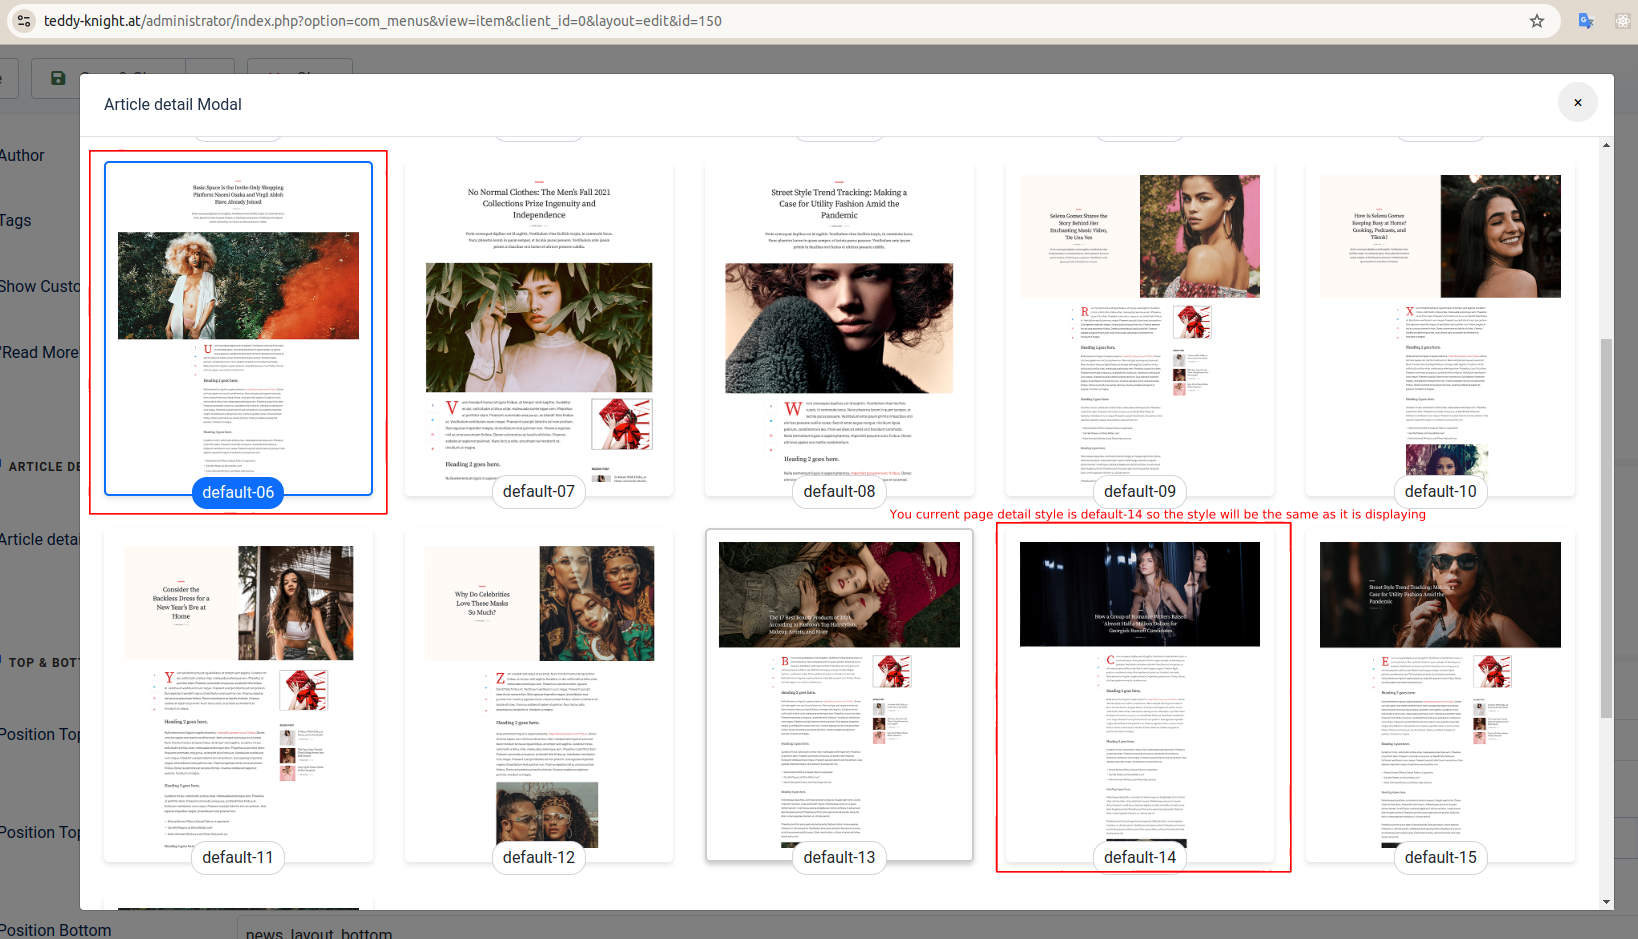Close the Article detail Modal
Image resolution: width=1638 pixels, height=939 pixels.
coord(1577,102)
